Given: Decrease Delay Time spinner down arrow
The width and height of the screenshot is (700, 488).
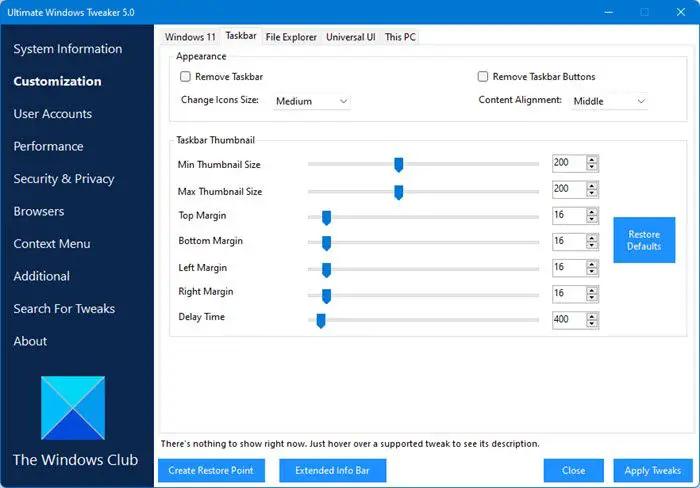Looking at the screenshot, I should [592, 323].
